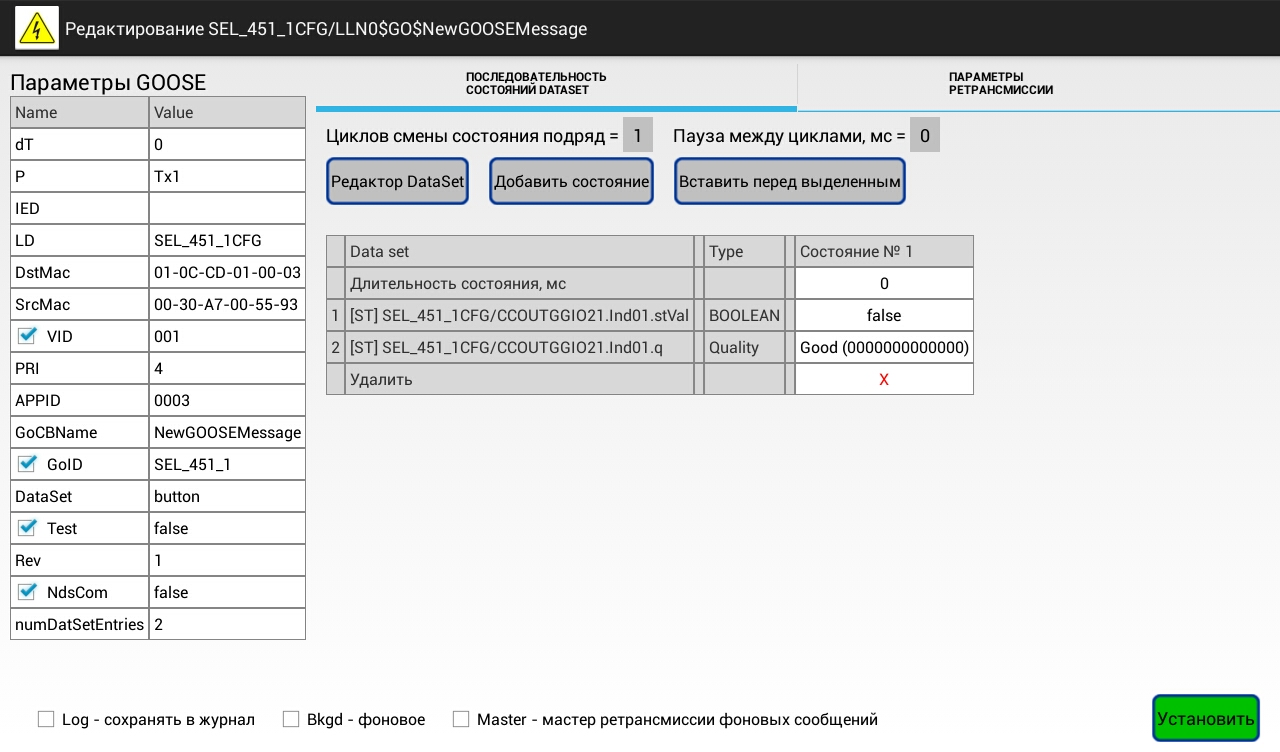The height and width of the screenshot is (752, 1280).
Task: Select Последовательность состояний DataSet tab
Action: [x=536, y=84]
